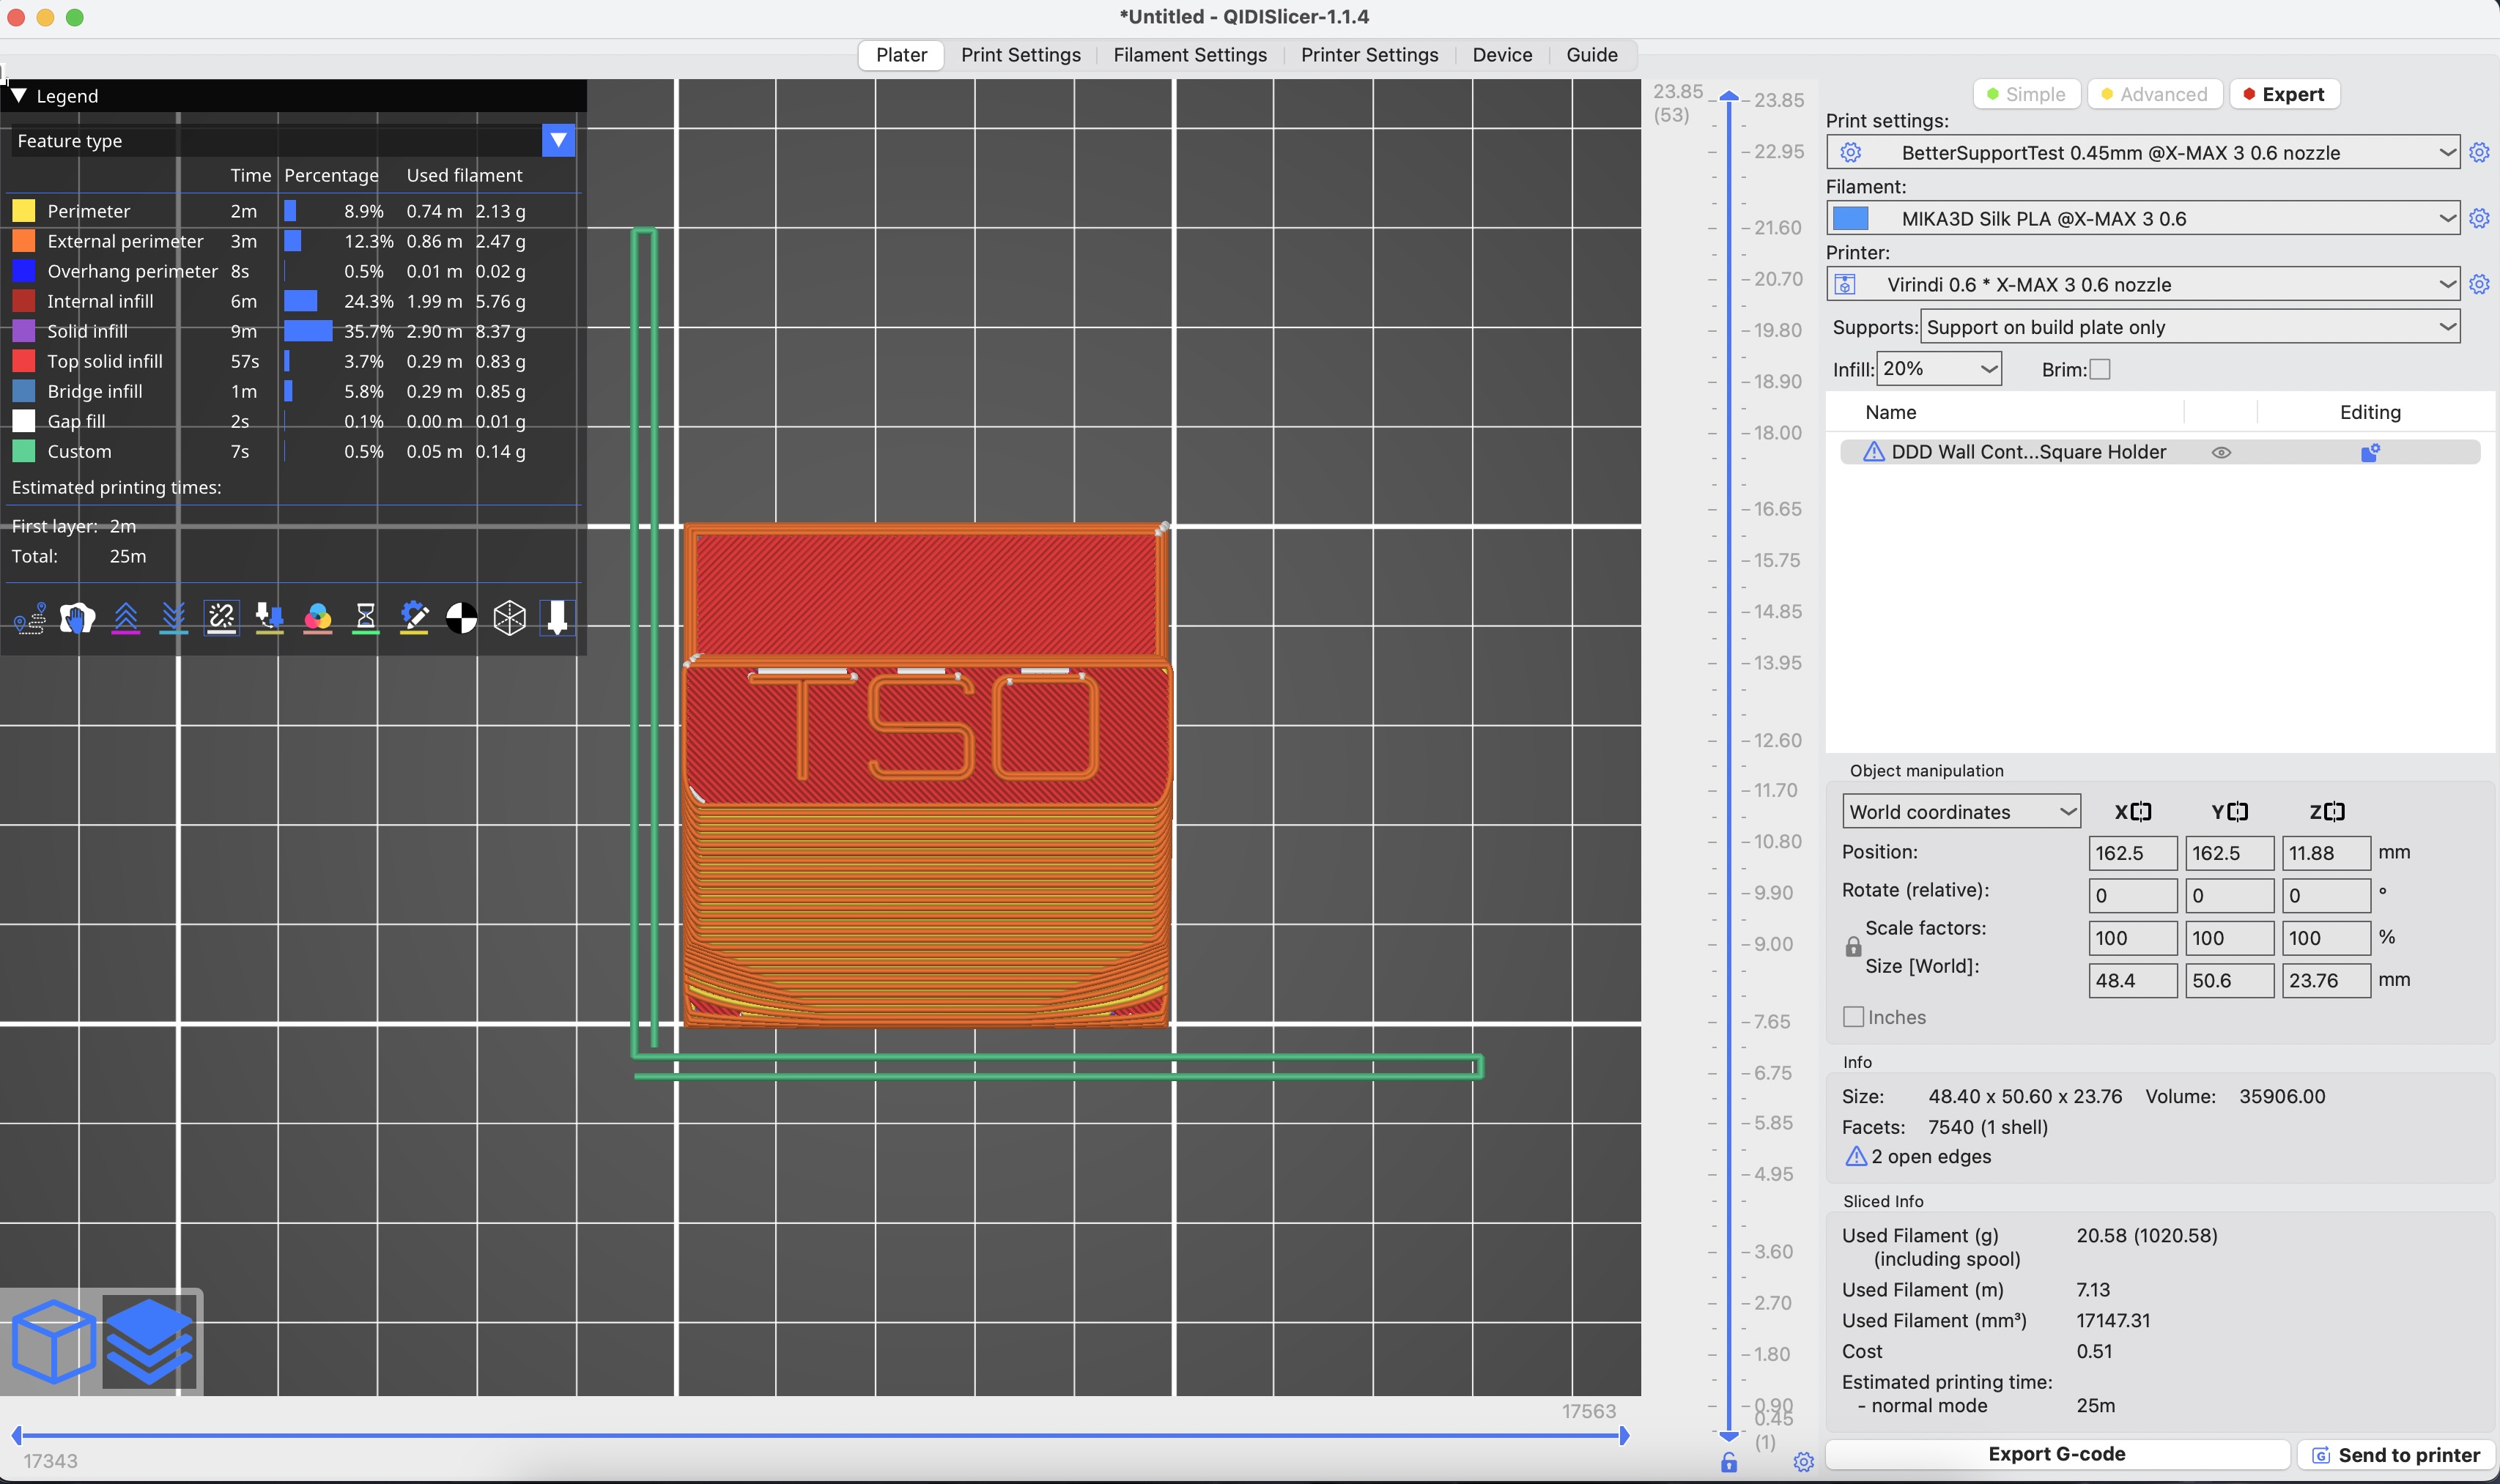Hide DDD Wall object with eye icon
Screen dimensions: 2500x1484
pos(2221,452)
